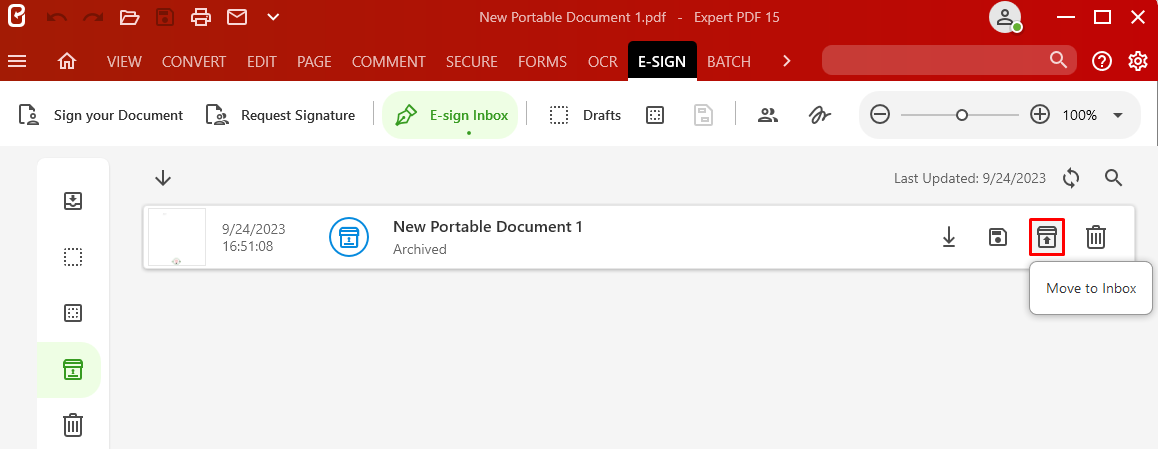Search documents with the list magnifier icon
Screen dimensions: 1158x449
[x=1114, y=177]
